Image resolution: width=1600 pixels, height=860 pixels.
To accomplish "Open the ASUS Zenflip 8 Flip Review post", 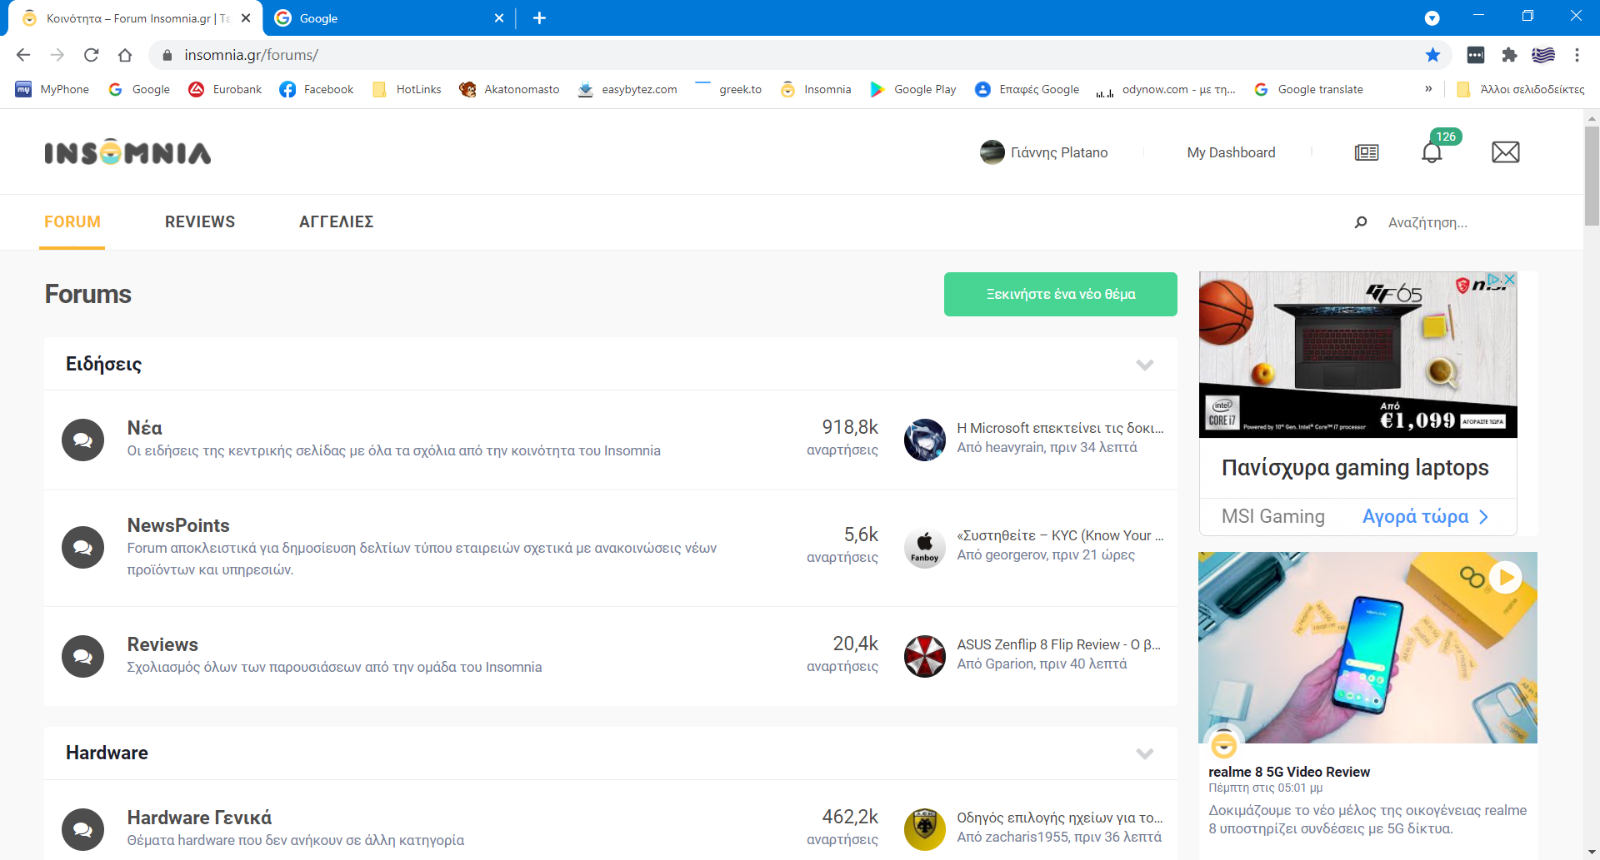I will (x=1059, y=644).
